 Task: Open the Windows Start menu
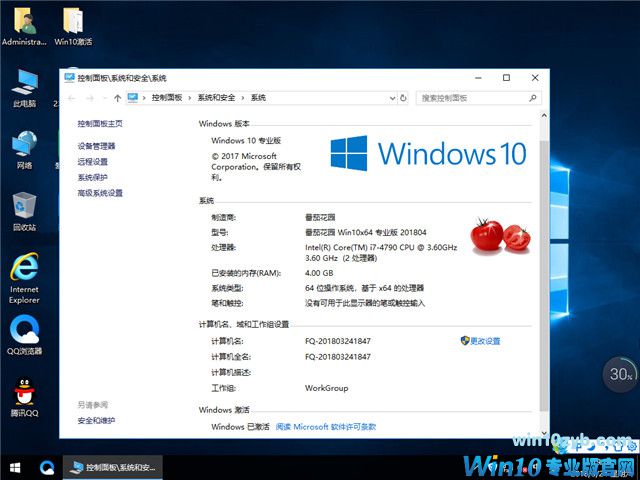pos(15,468)
